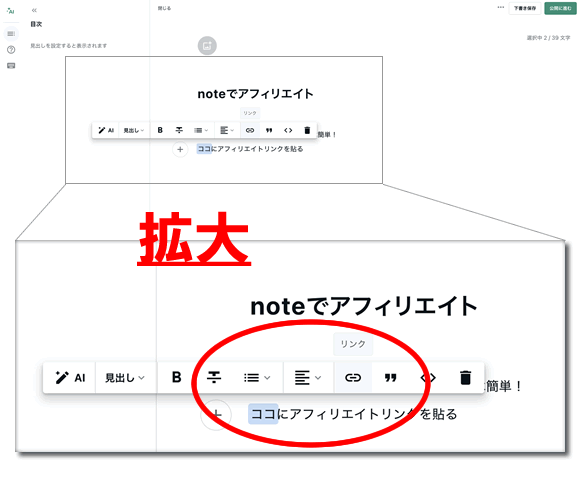Viewport: 580px width, 500px height.
Task: Click the code brackets icon in the enlarged toolbar
Action: tap(428, 378)
